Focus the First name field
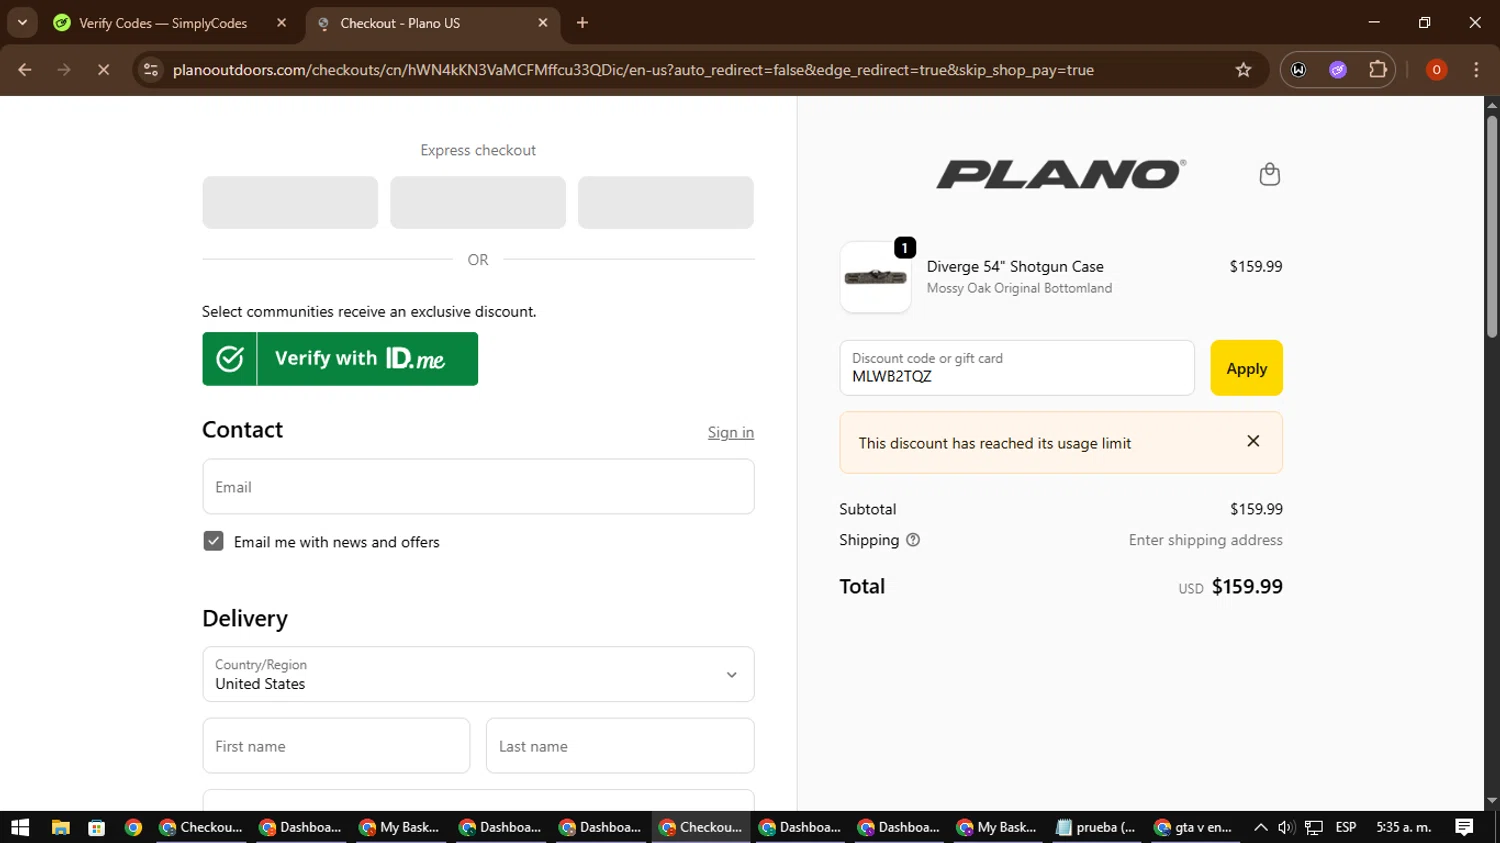Image resolution: width=1500 pixels, height=843 pixels. coord(336,746)
